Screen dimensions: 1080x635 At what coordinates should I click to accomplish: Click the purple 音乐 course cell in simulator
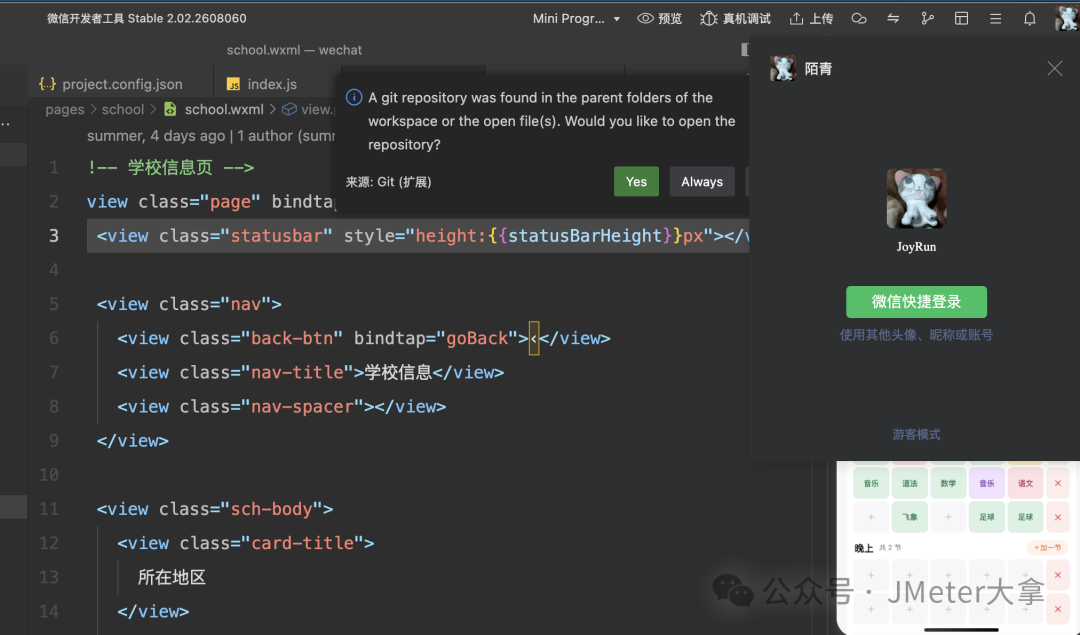986,483
